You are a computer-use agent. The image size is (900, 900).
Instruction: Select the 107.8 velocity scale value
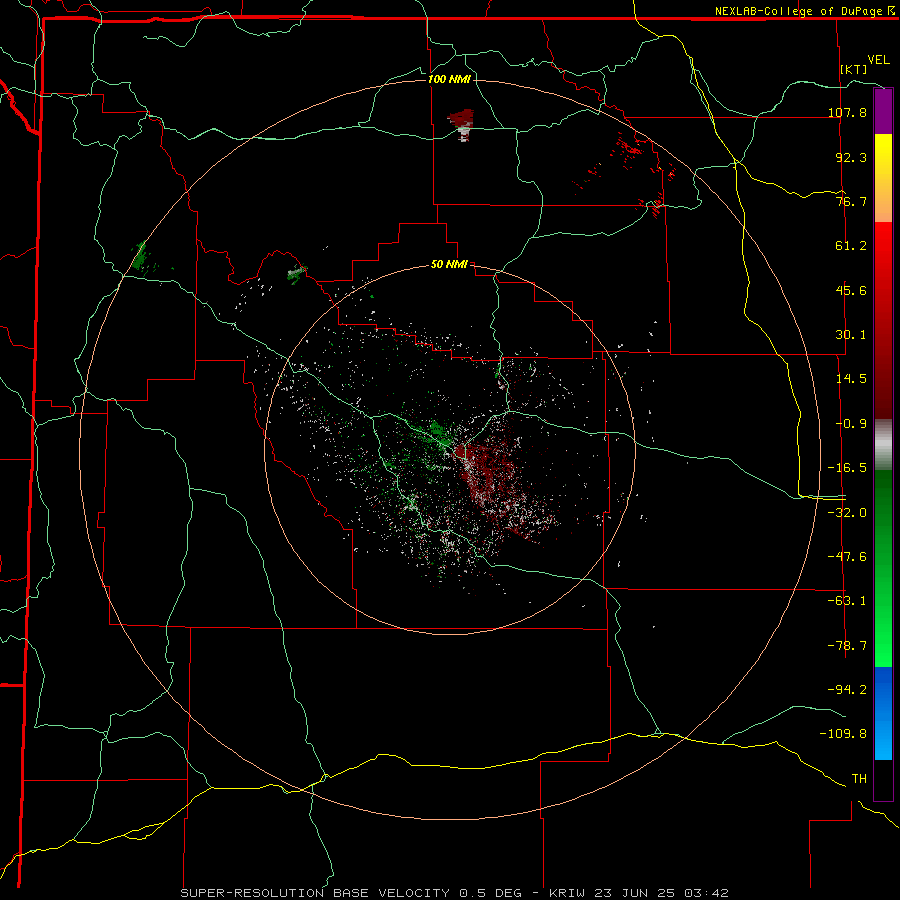847,112
